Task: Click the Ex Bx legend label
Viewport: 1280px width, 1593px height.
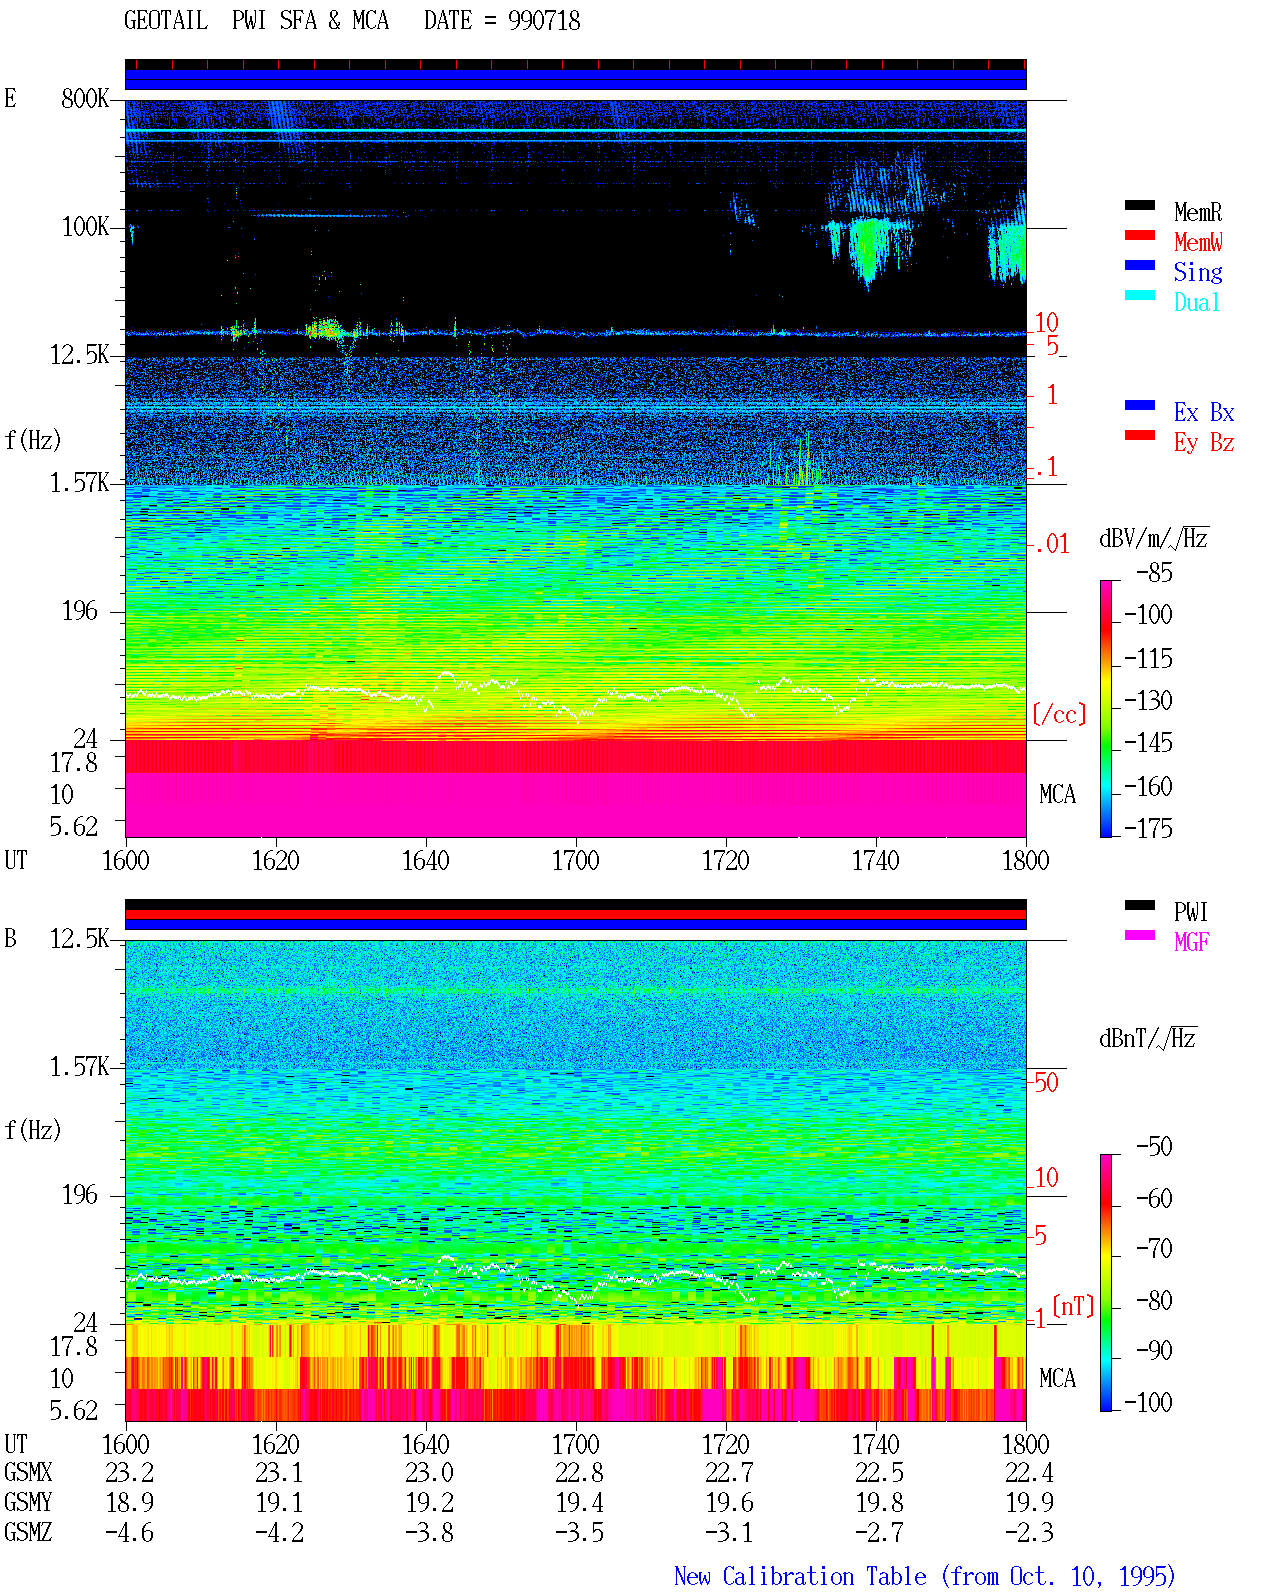Action: click(x=1204, y=412)
